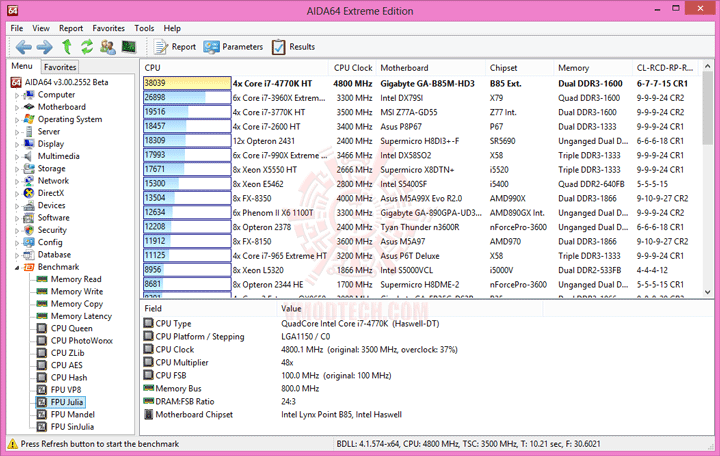Sort by the CPU Clock column header
Viewport: 720px width, 456px height.
352,68
